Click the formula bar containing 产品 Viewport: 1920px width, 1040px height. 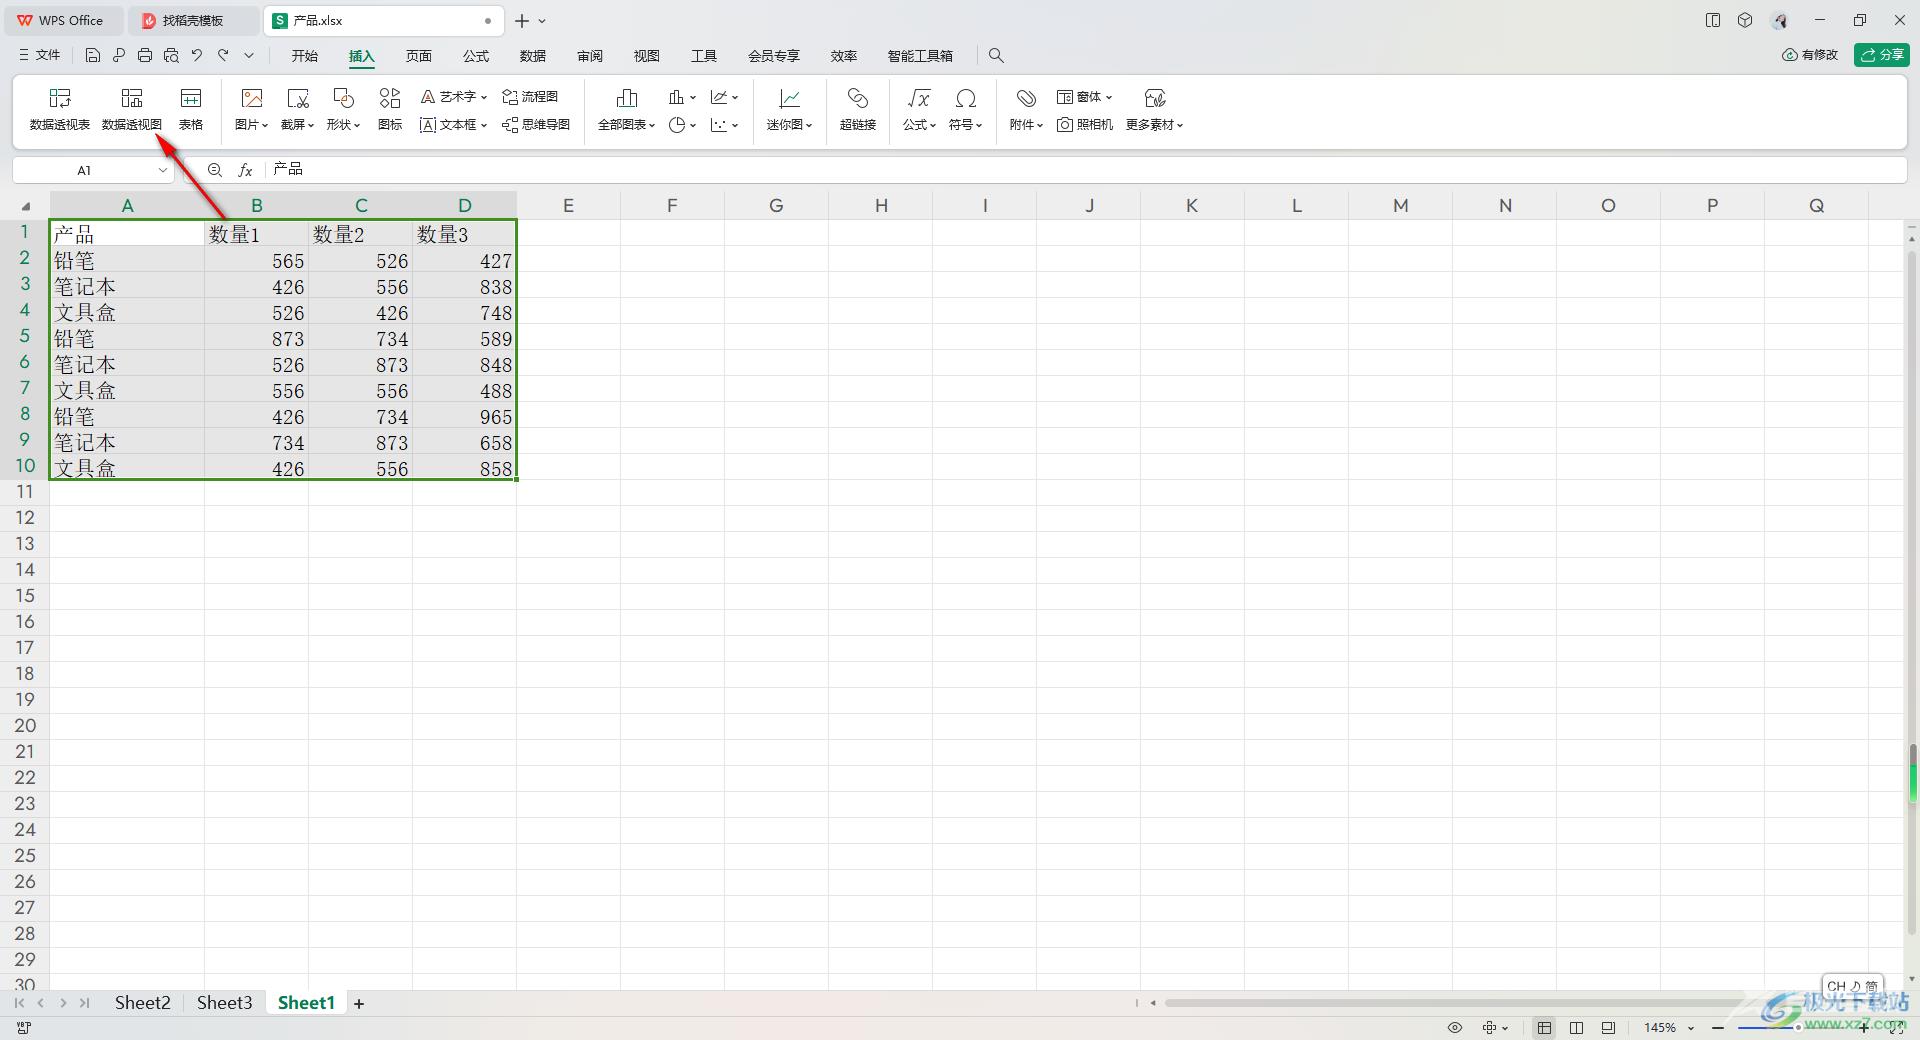tap(1085, 170)
